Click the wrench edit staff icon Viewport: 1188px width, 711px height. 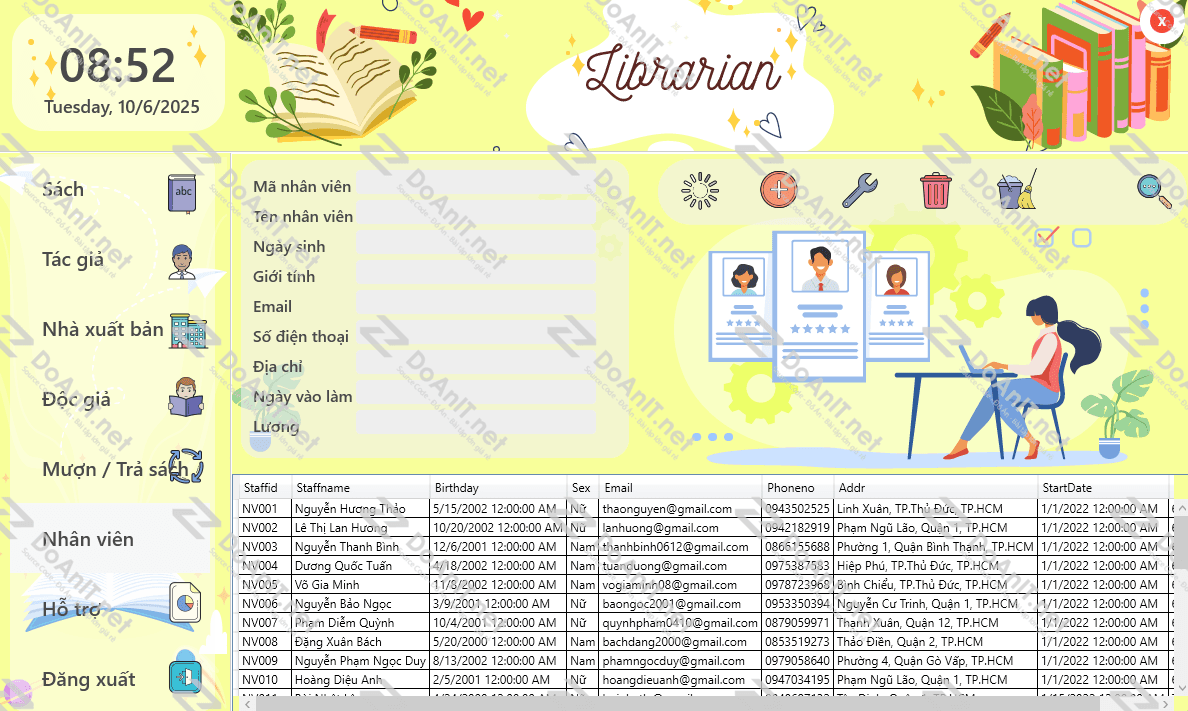point(859,189)
